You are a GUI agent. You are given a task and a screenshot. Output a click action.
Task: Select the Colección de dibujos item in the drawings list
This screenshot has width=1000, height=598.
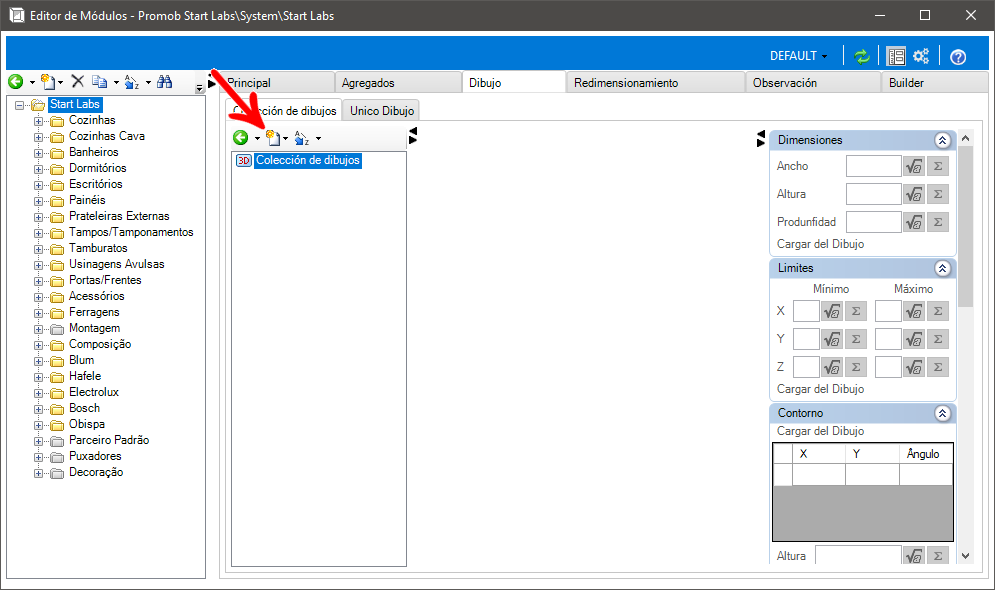308,161
